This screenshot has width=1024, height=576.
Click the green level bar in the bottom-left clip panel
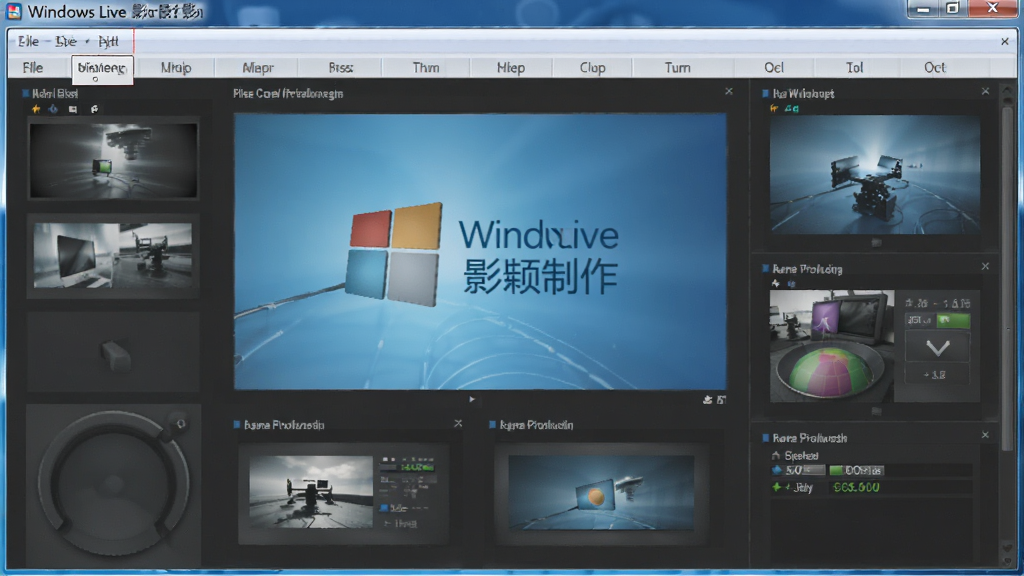pyautogui.click(x=416, y=468)
